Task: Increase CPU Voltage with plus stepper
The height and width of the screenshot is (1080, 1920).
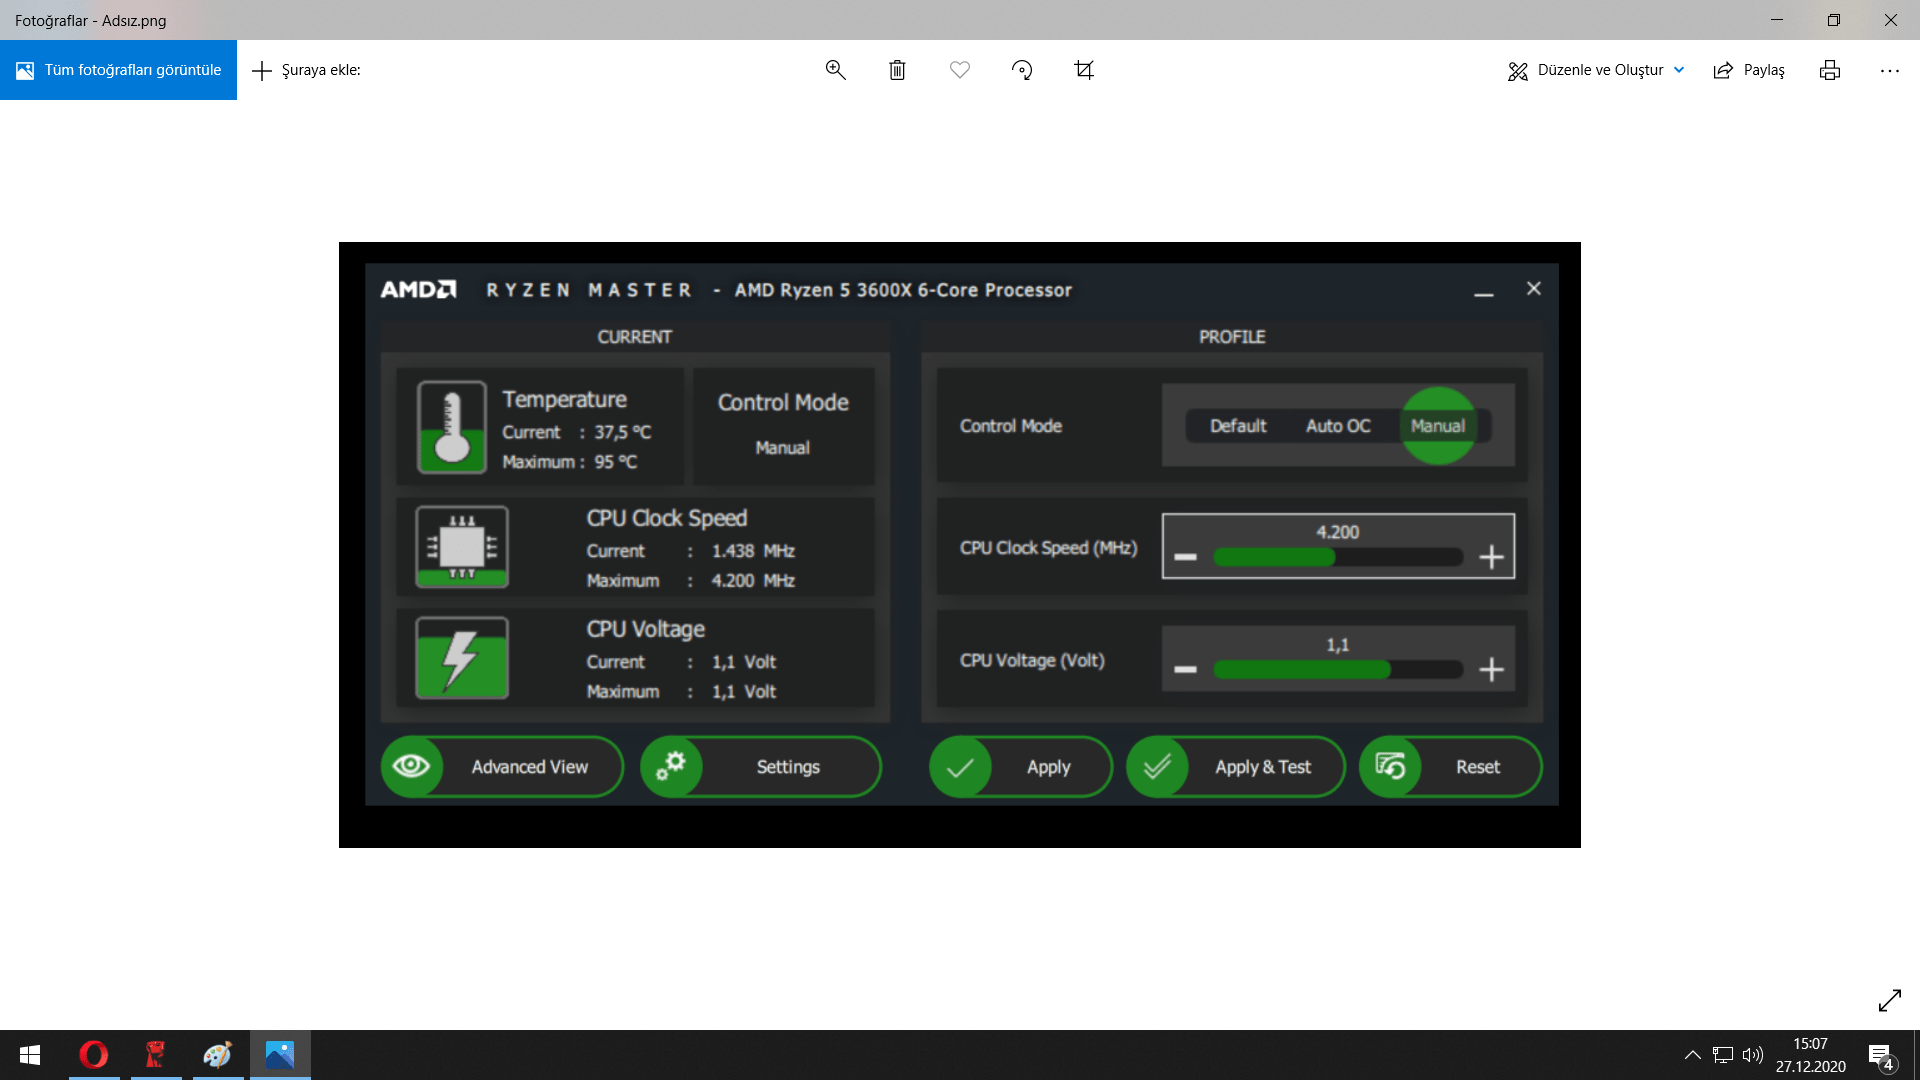Action: 1491,669
